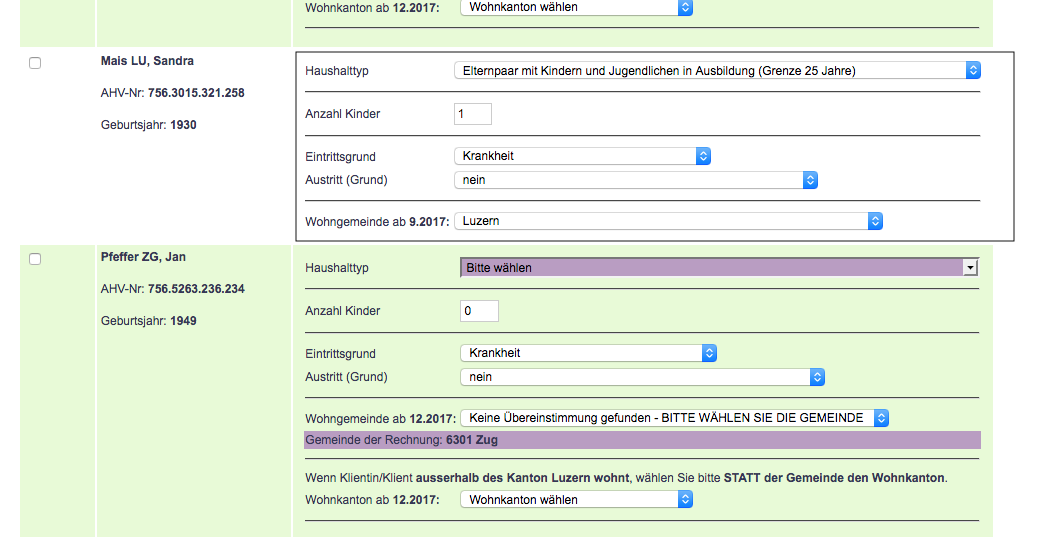Open the Haushalttyp dropdown showing Bitte wählen
The width and height of the screenshot is (1056, 537).
(718, 268)
